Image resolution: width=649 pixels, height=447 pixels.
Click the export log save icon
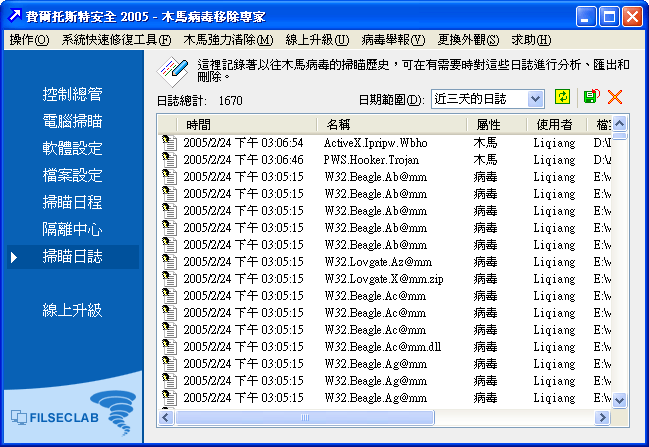click(590, 98)
